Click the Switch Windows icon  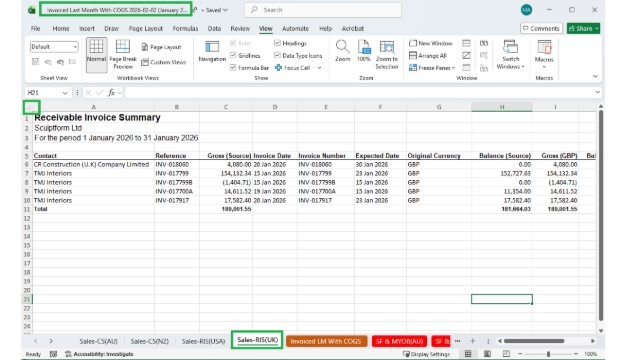(510, 47)
